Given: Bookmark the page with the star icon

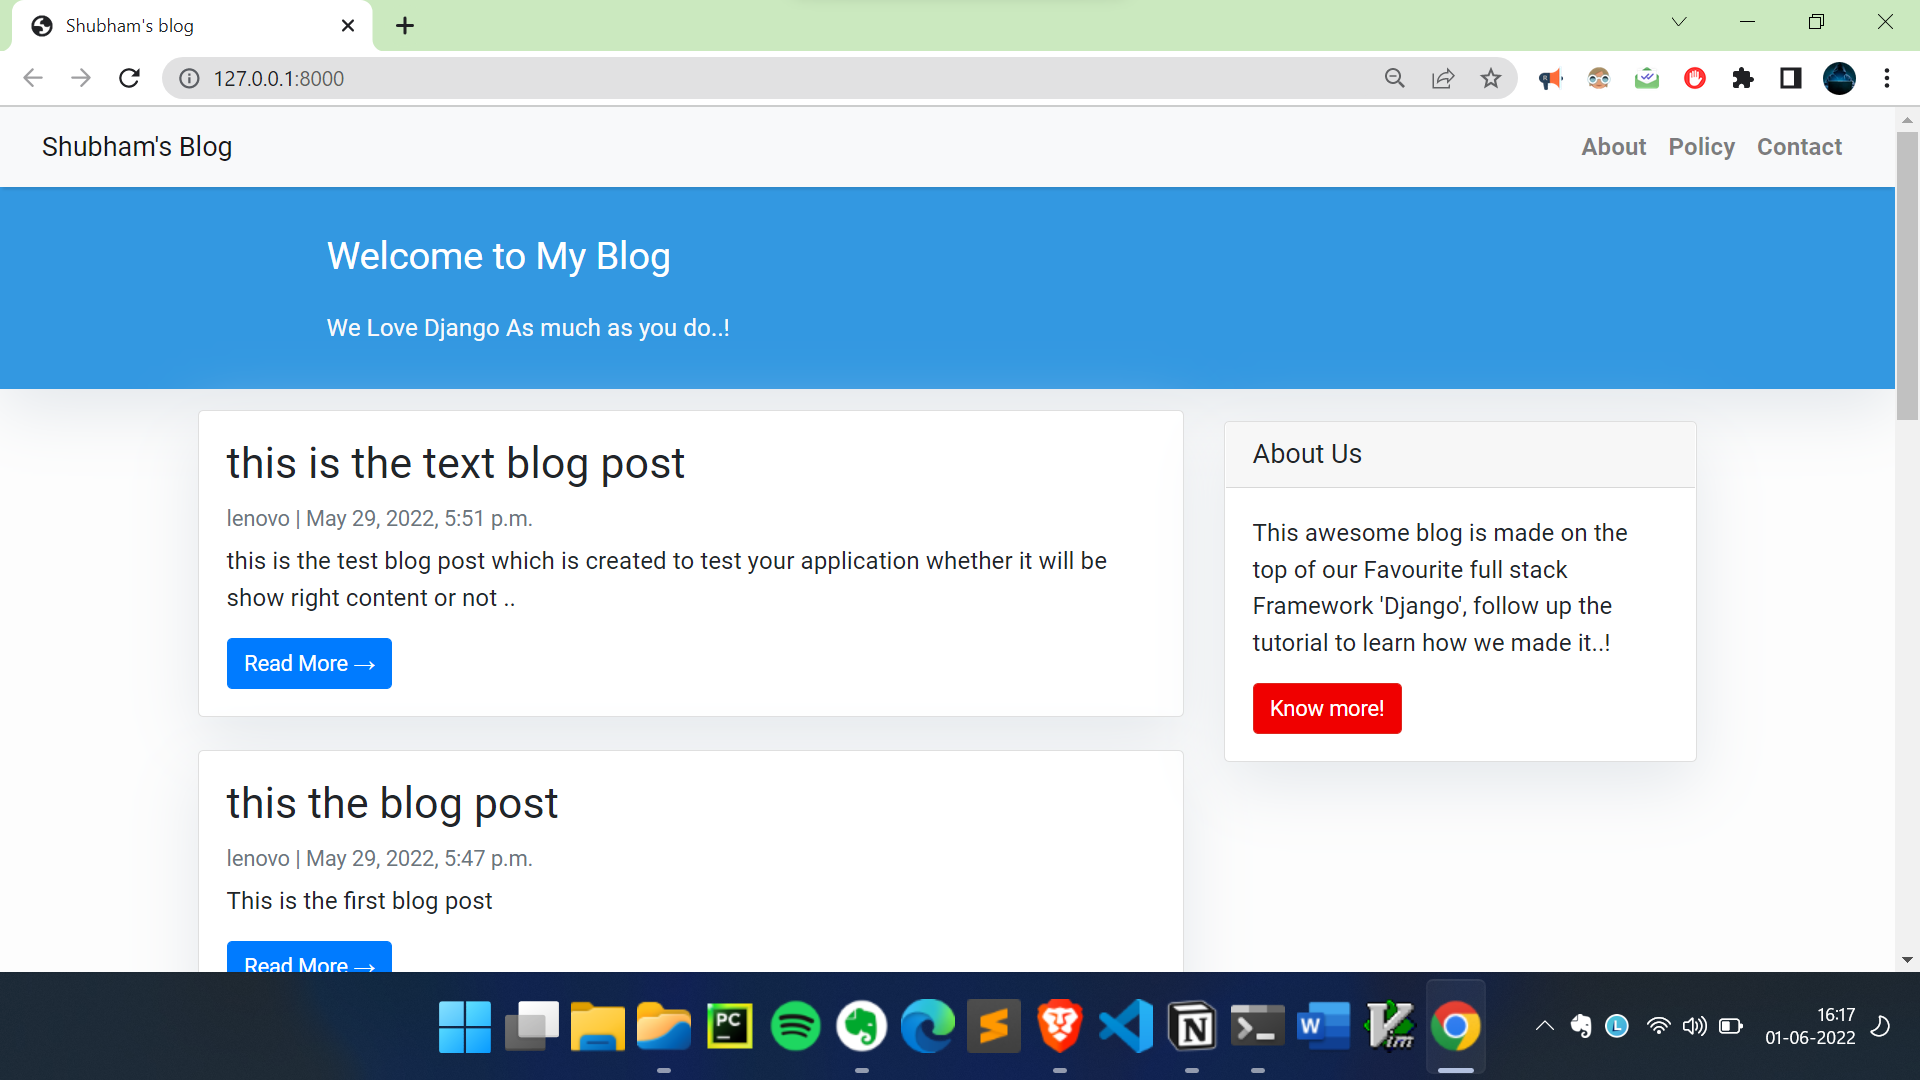Looking at the screenshot, I should click(1491, 78).
